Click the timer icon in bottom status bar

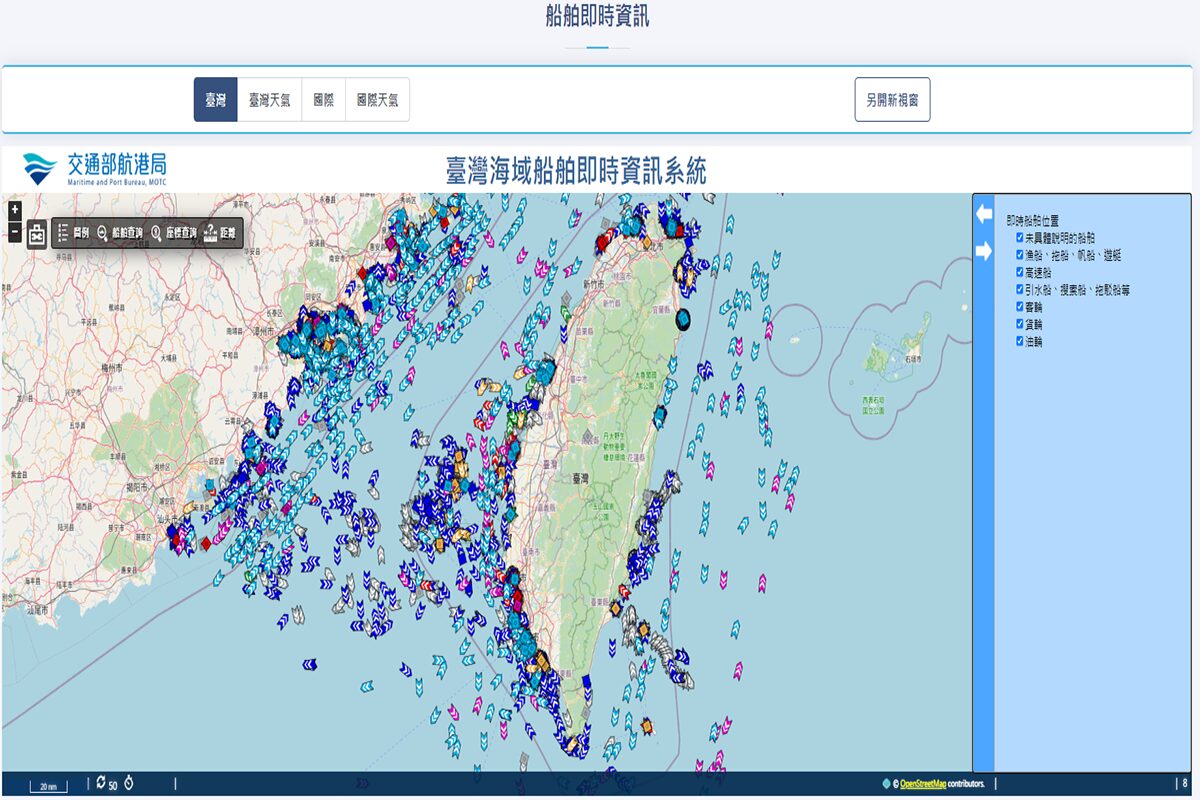pos(129,783)
